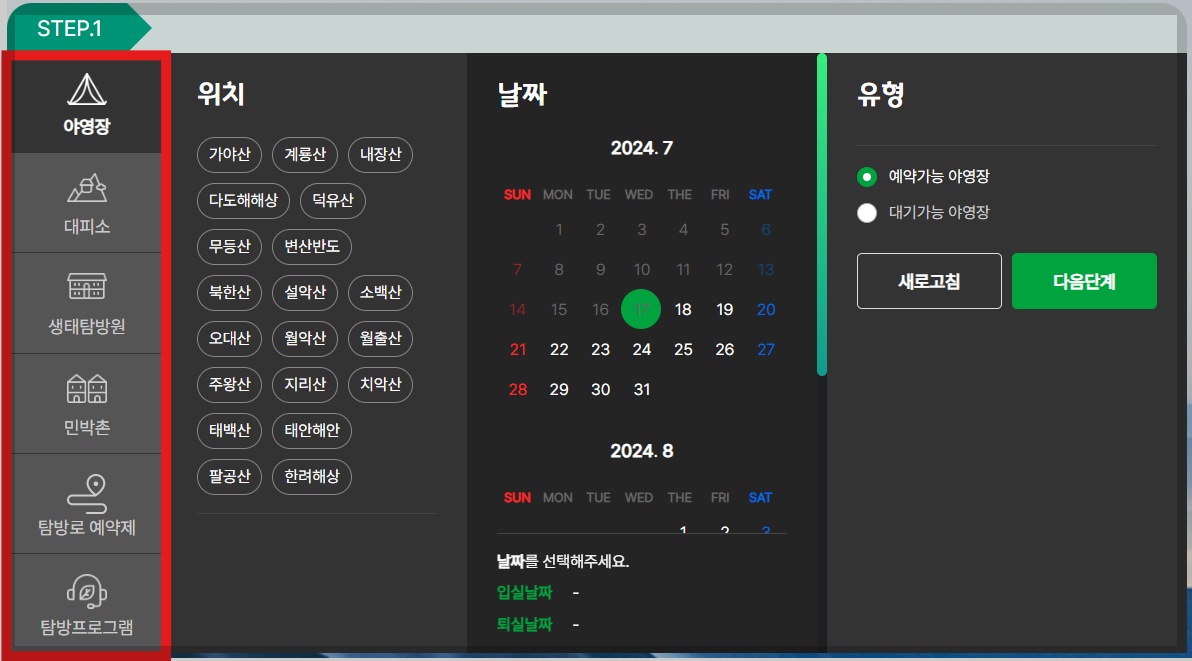Screen dimensions: 1192x661
Task: Click the 새로고침 refresh button
Action: coord(928,281)
